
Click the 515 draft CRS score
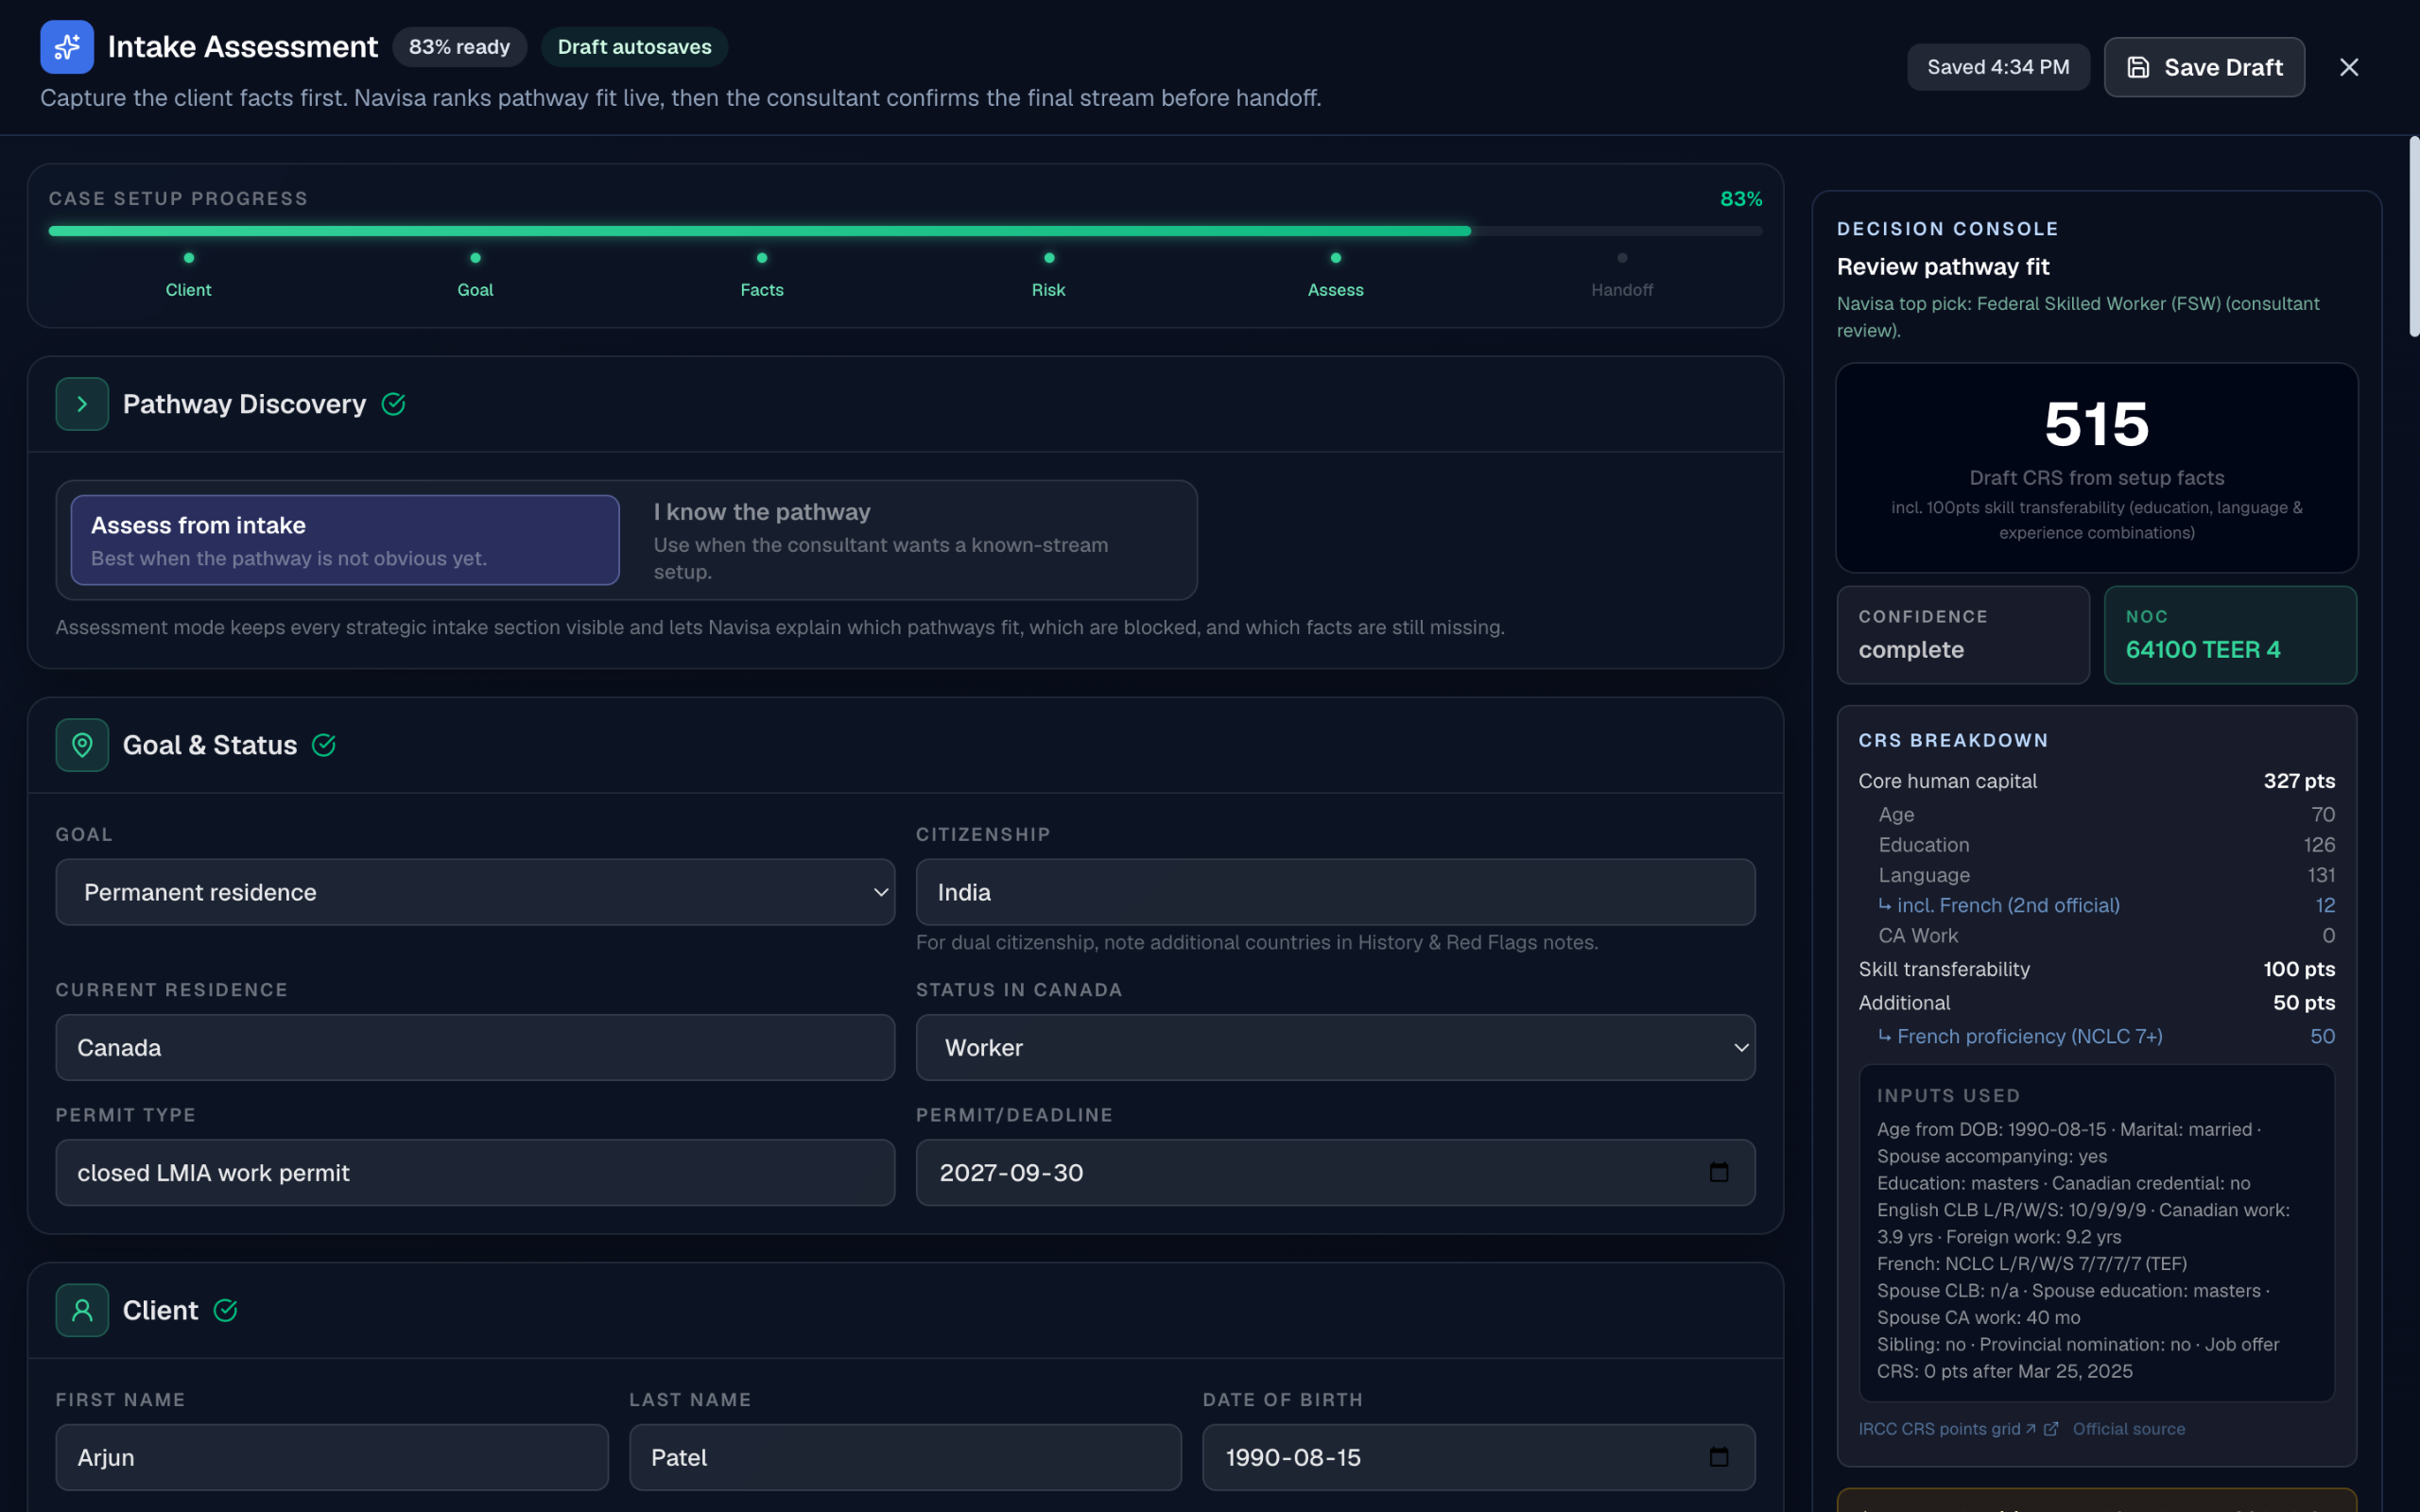2096,424
